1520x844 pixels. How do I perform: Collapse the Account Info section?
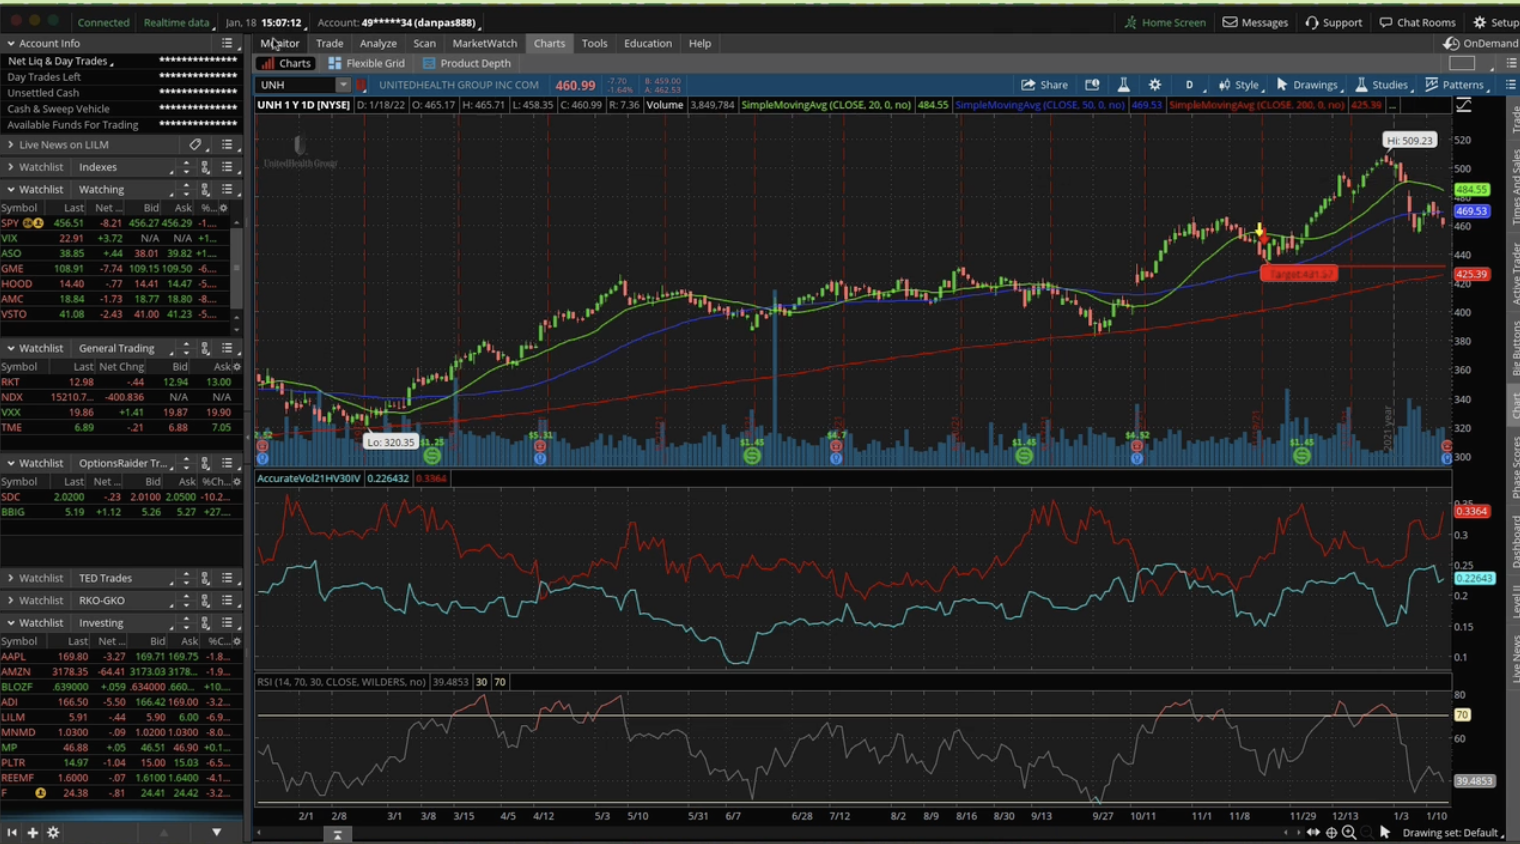[x=11, y=43]
